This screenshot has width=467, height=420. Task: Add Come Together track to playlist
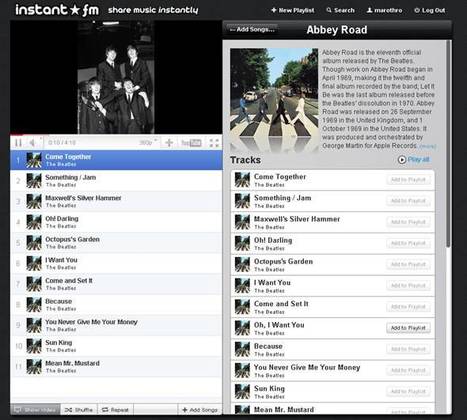click(408, 180)
